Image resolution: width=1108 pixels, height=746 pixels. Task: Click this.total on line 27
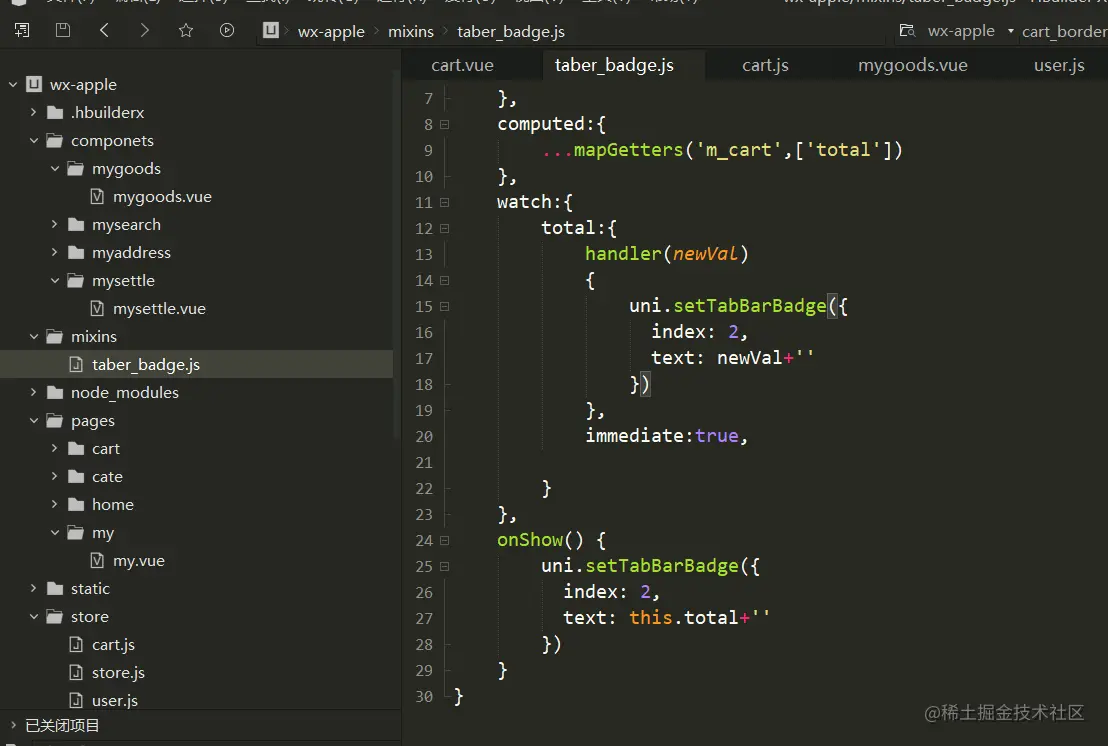click(683, 617)
